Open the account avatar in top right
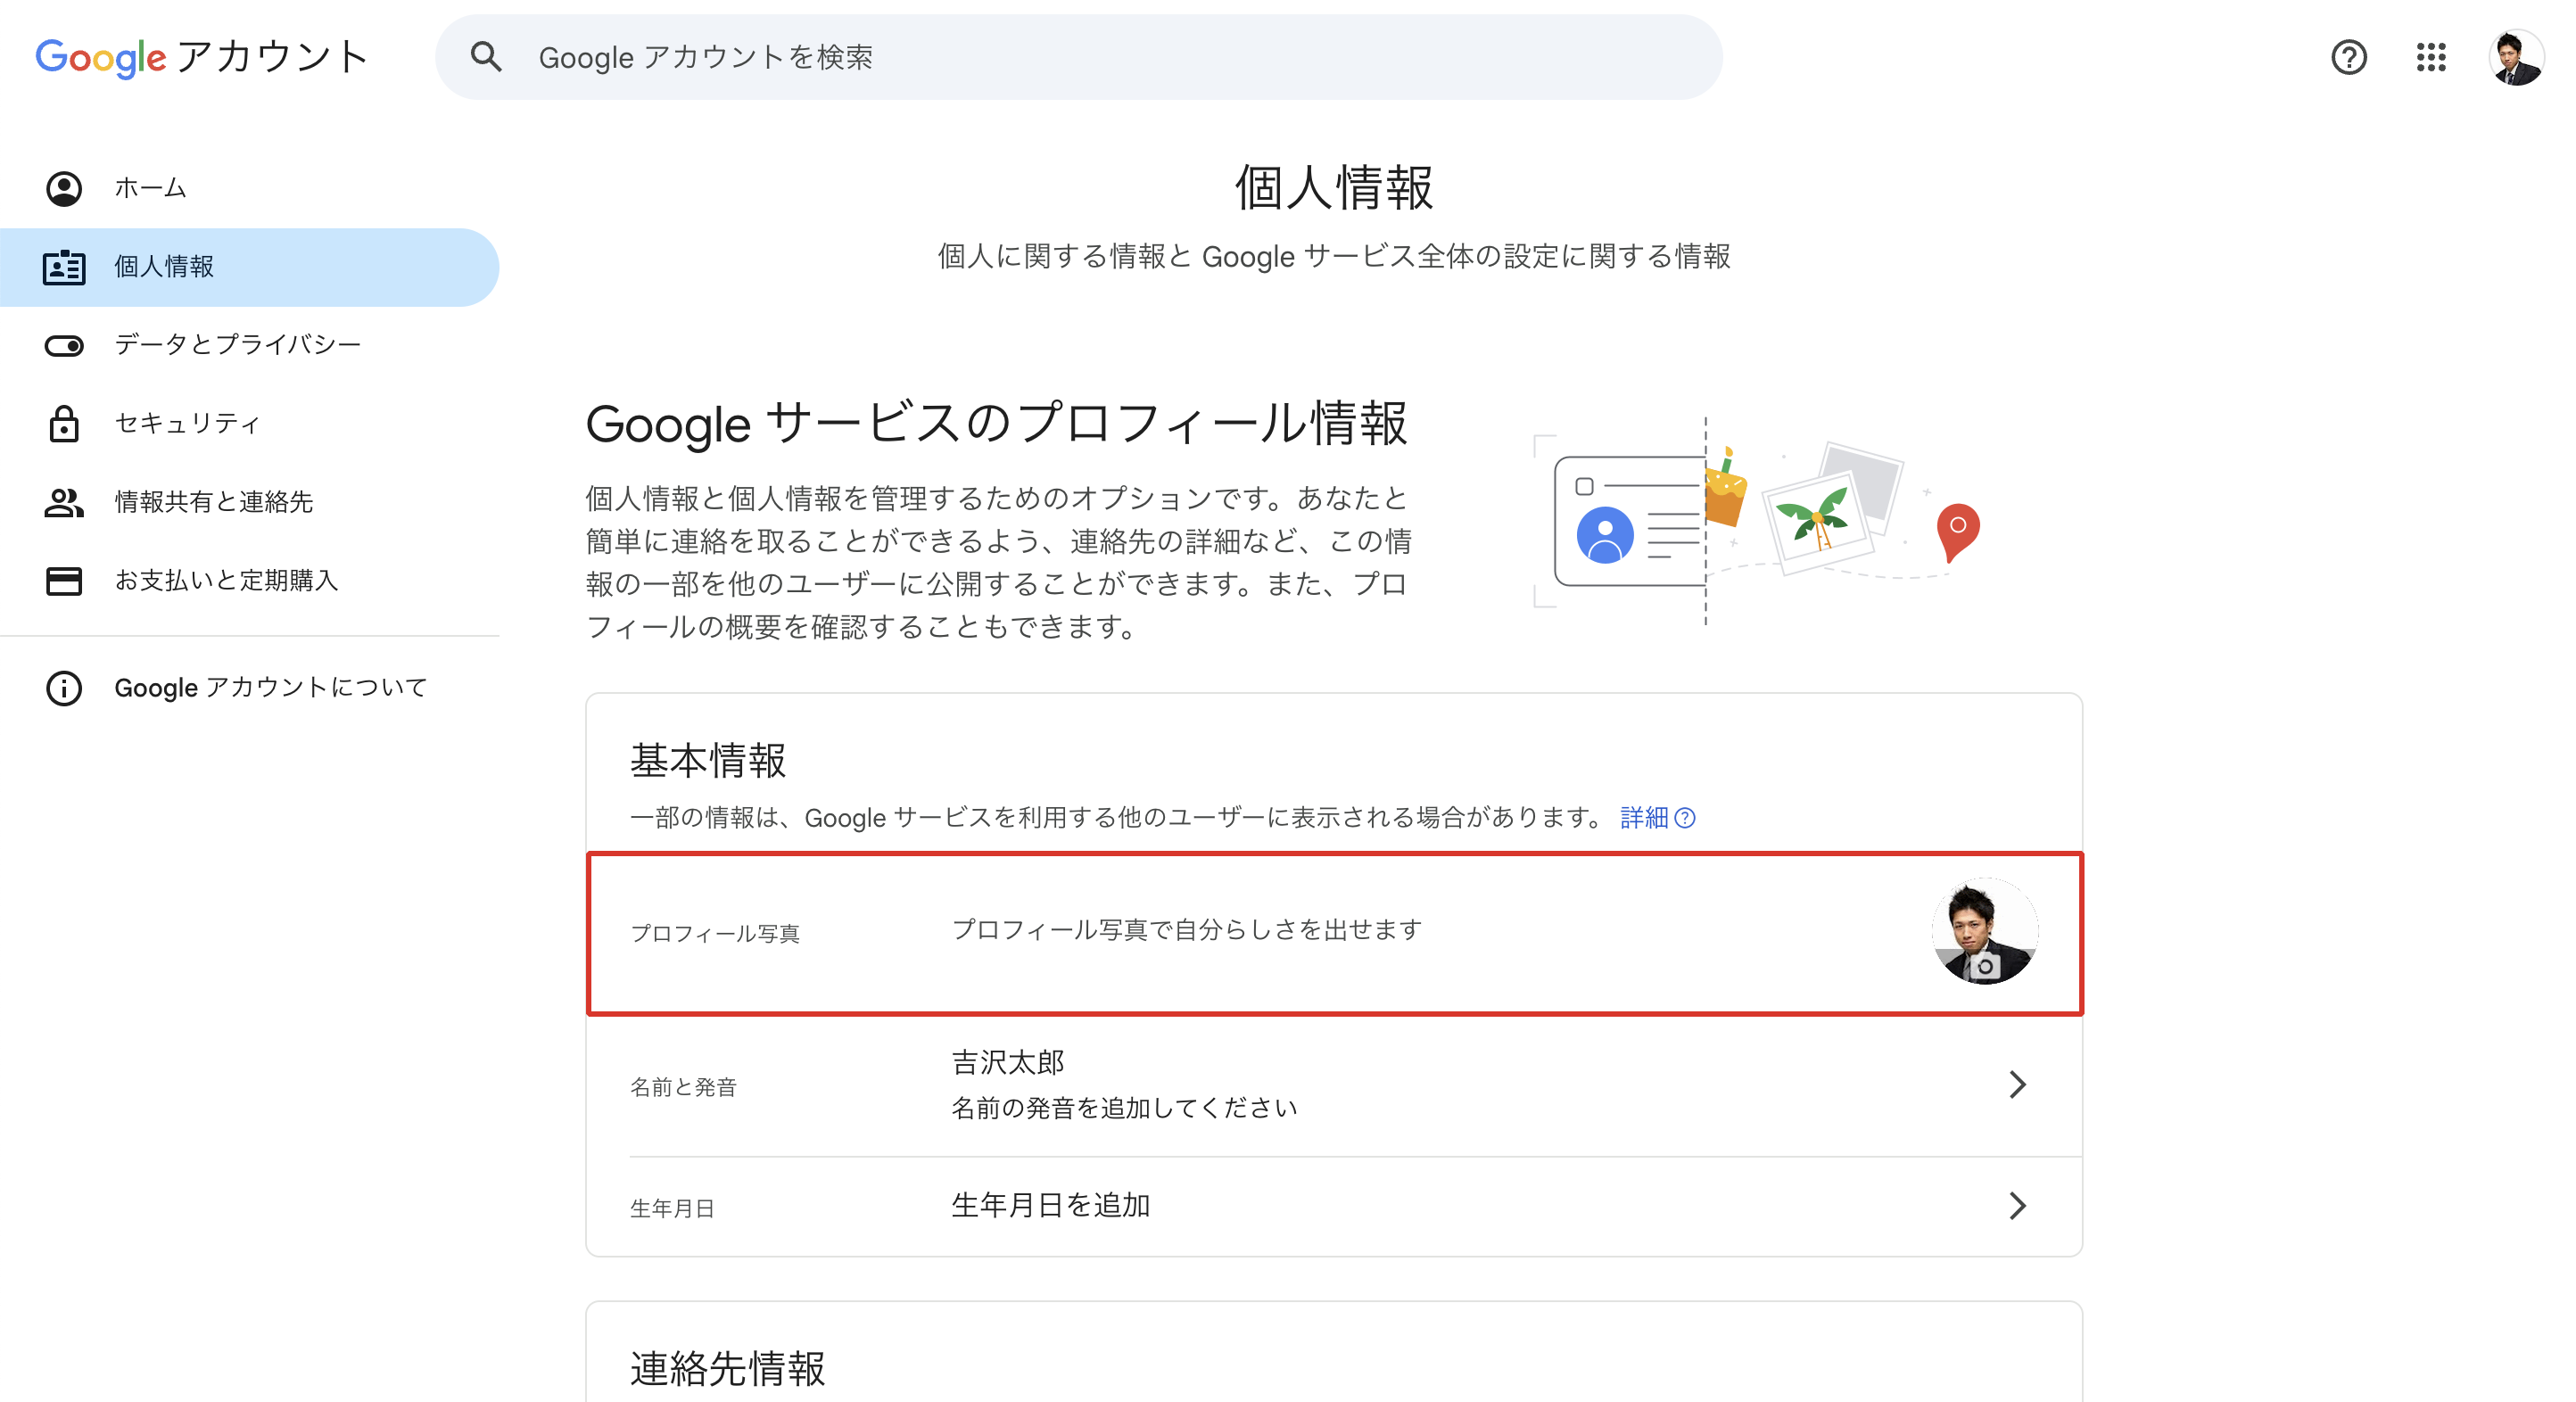Image resolution: width=2576 pixels, height=1402 pixels. [x=2516, y=58]
